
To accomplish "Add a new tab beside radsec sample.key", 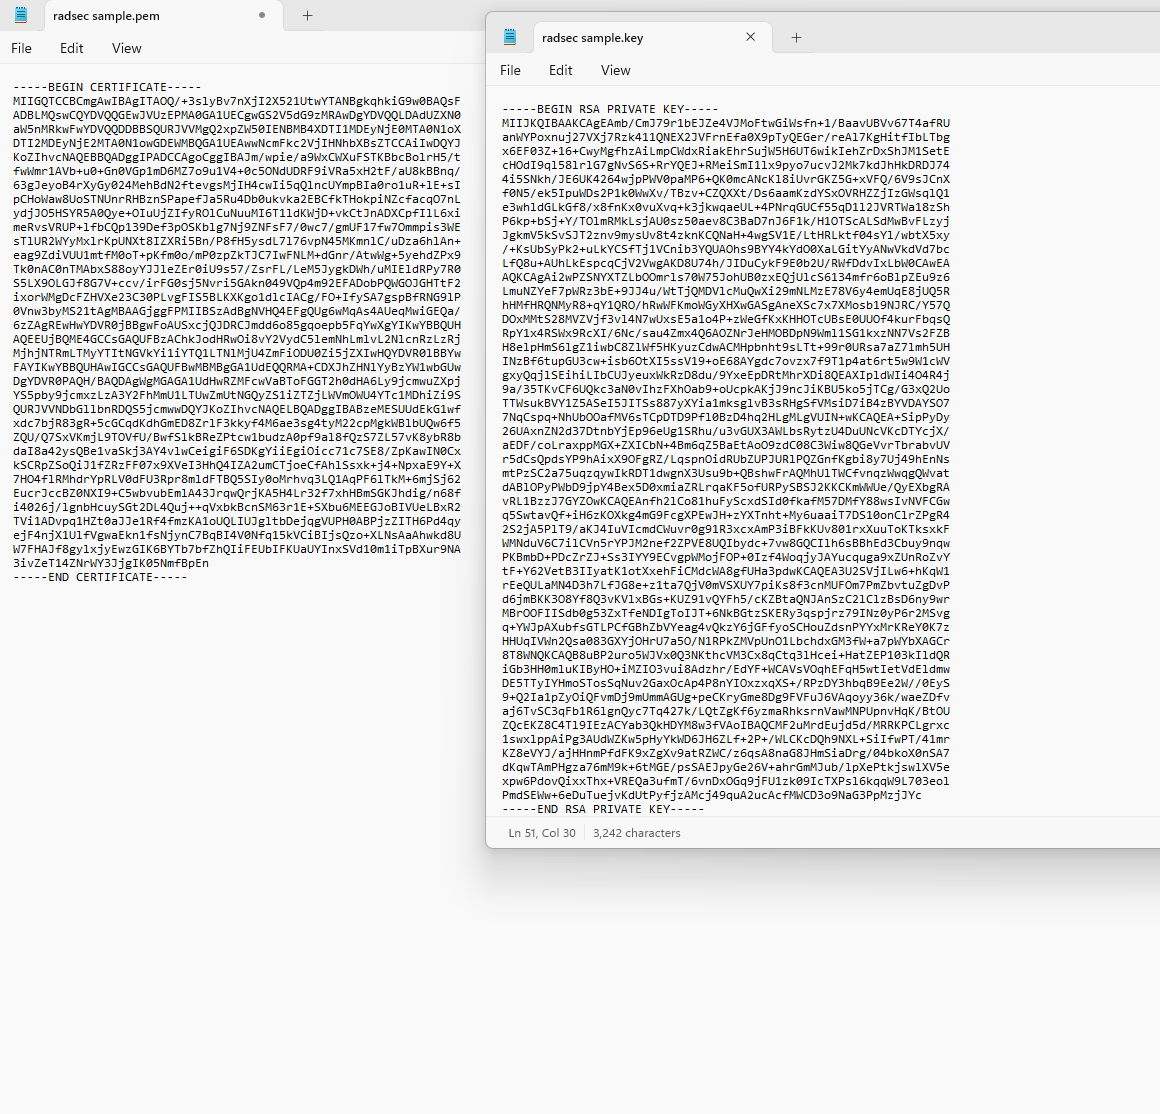I will pyautogui.click(x=796, y=37).
